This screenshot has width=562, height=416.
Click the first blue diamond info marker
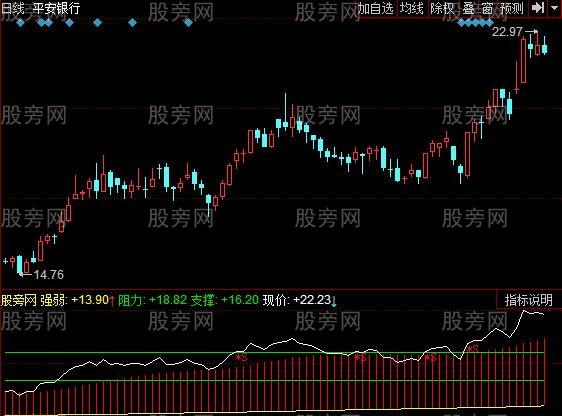pyautogui.click(x=20, y=23)
